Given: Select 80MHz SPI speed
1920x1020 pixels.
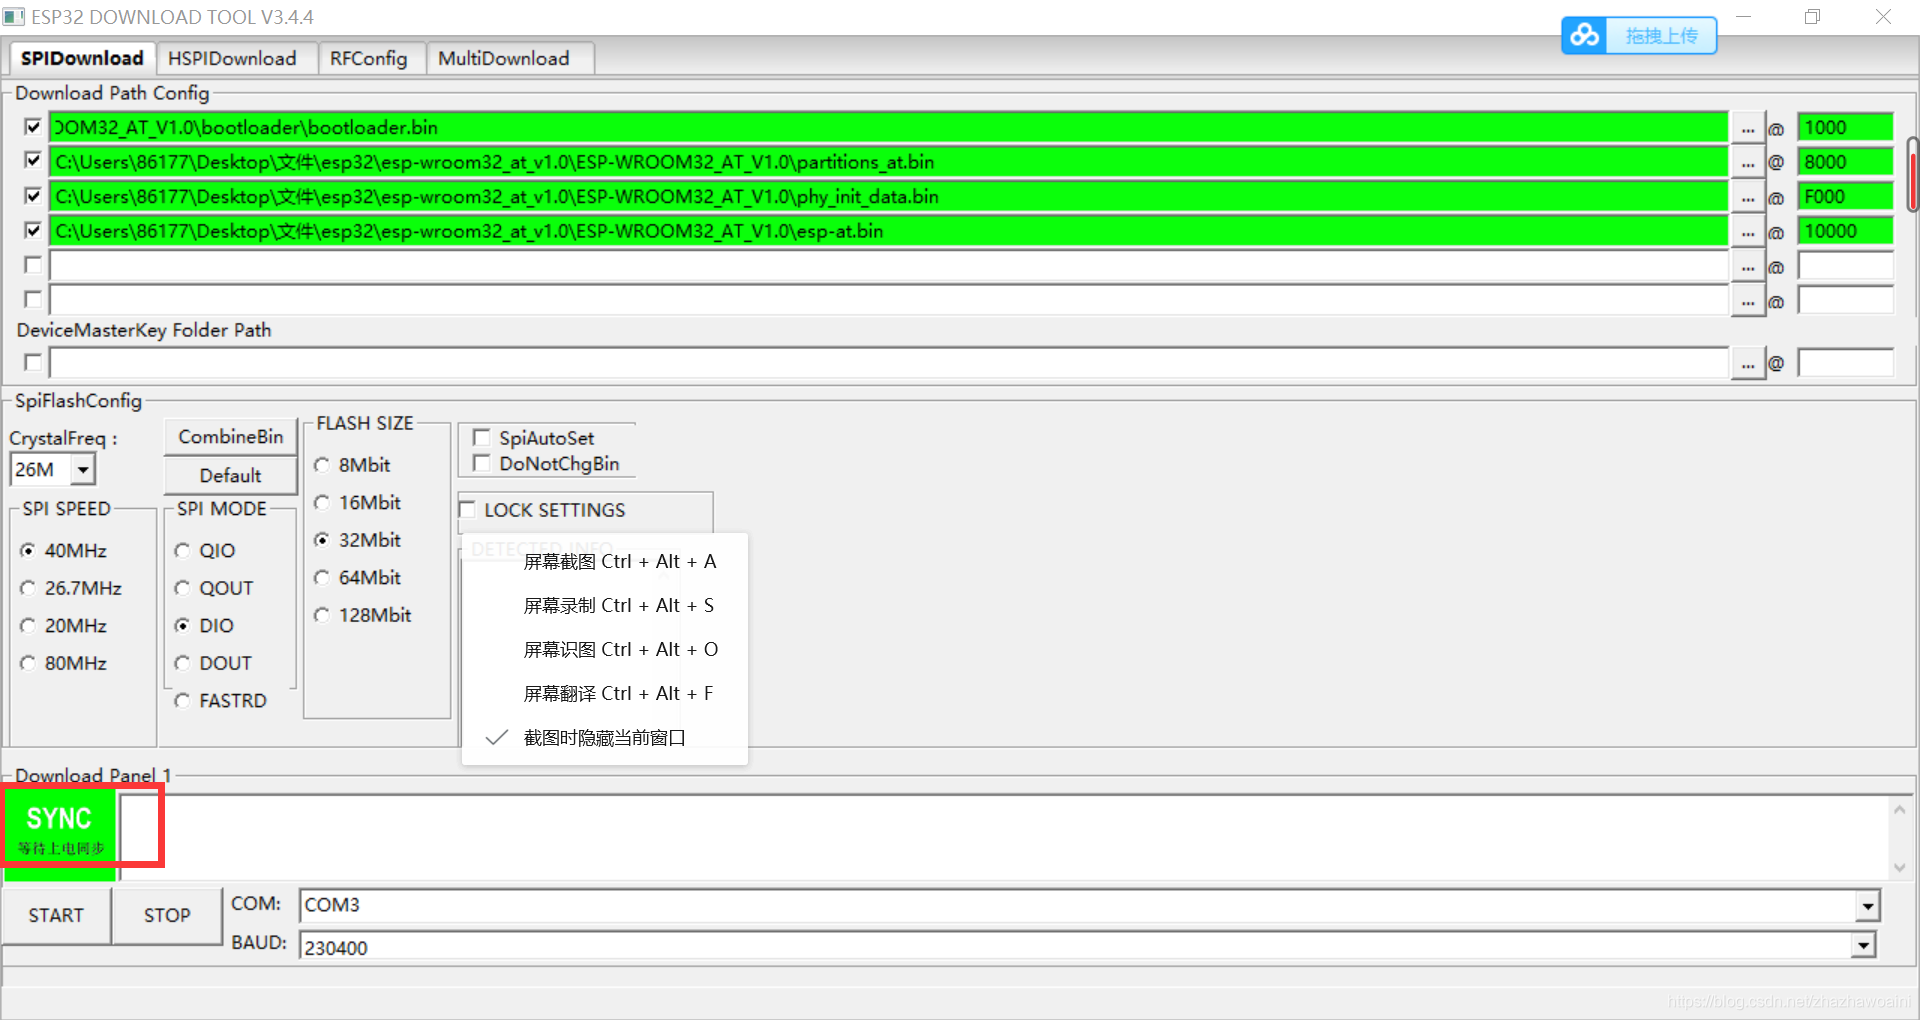Looking at the screenshot, I should pyautogui.click(x=28, y=663).
